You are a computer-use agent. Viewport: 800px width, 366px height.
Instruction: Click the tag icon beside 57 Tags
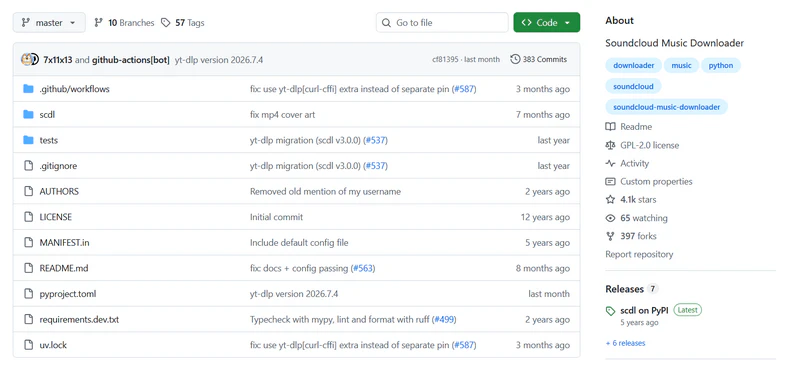[165, 22]
